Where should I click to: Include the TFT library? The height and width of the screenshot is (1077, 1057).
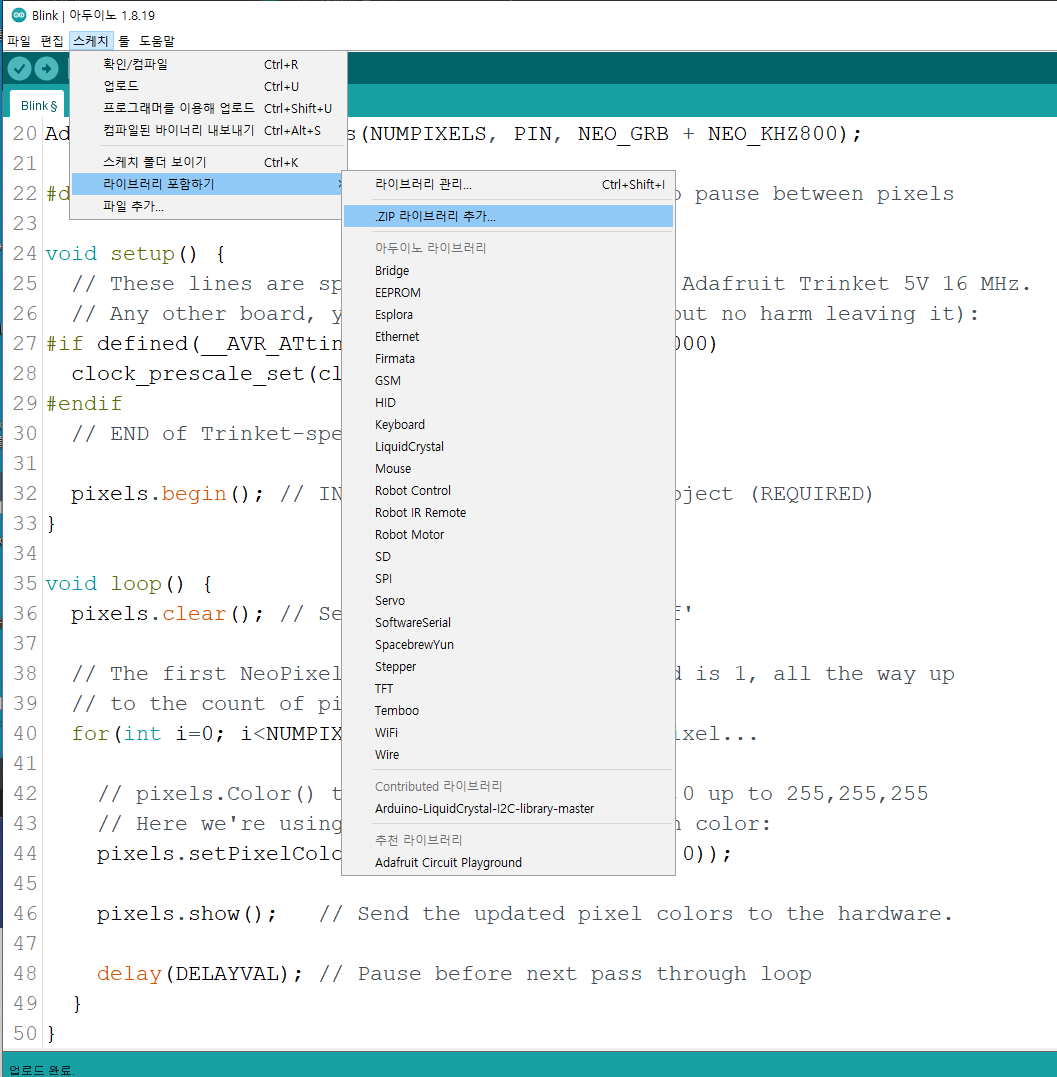[508, 688]
